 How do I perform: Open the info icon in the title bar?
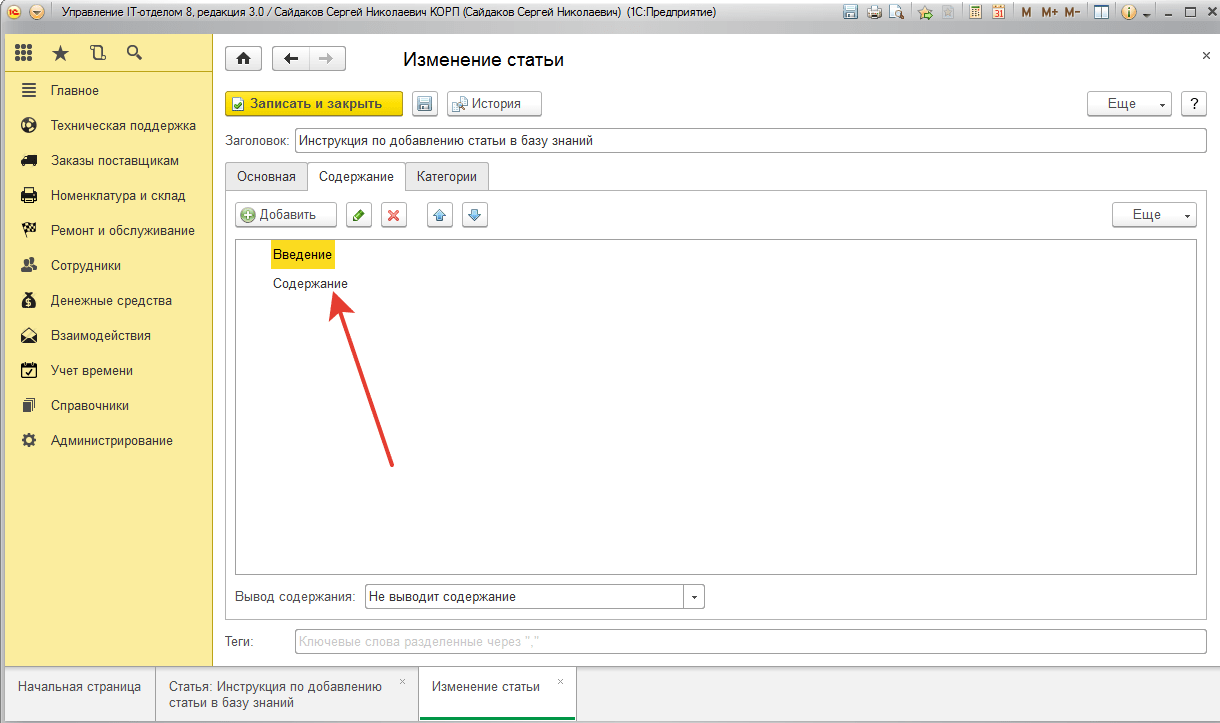[x=1129, y=13]
